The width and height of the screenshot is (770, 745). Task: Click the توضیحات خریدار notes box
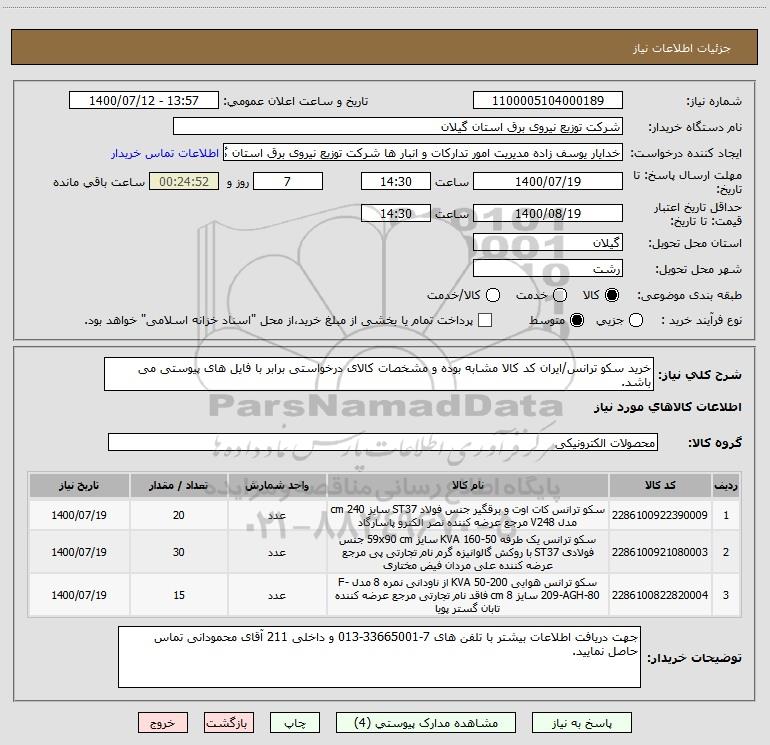click(379, 657)
